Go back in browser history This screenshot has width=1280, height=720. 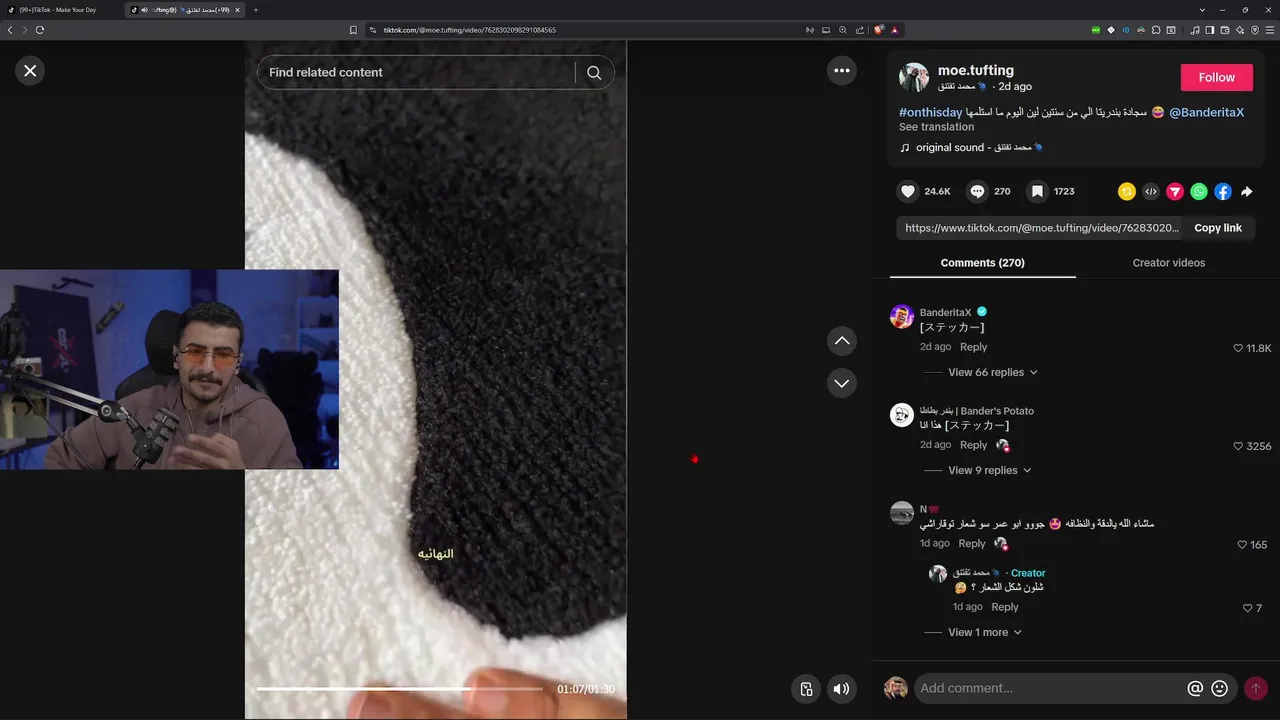pyautogui.click(x=10, y=30)
